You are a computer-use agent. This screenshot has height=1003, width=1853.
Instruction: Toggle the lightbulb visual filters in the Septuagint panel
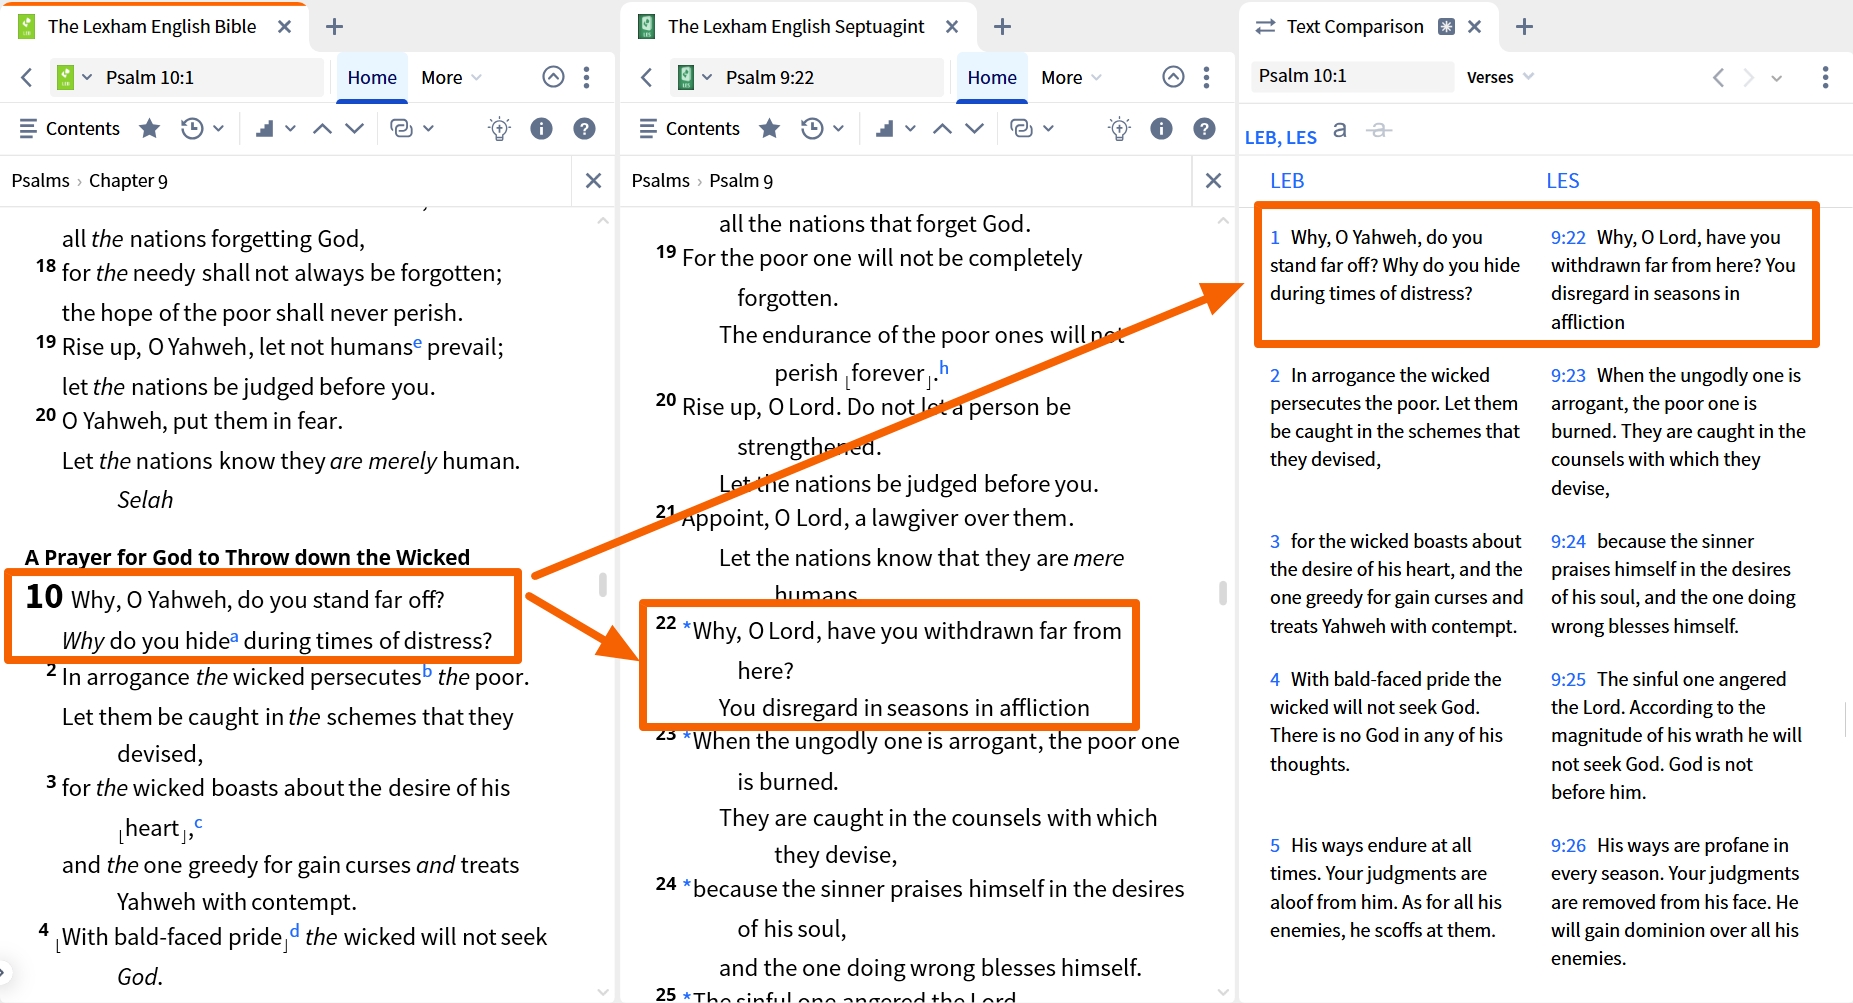1119,128
